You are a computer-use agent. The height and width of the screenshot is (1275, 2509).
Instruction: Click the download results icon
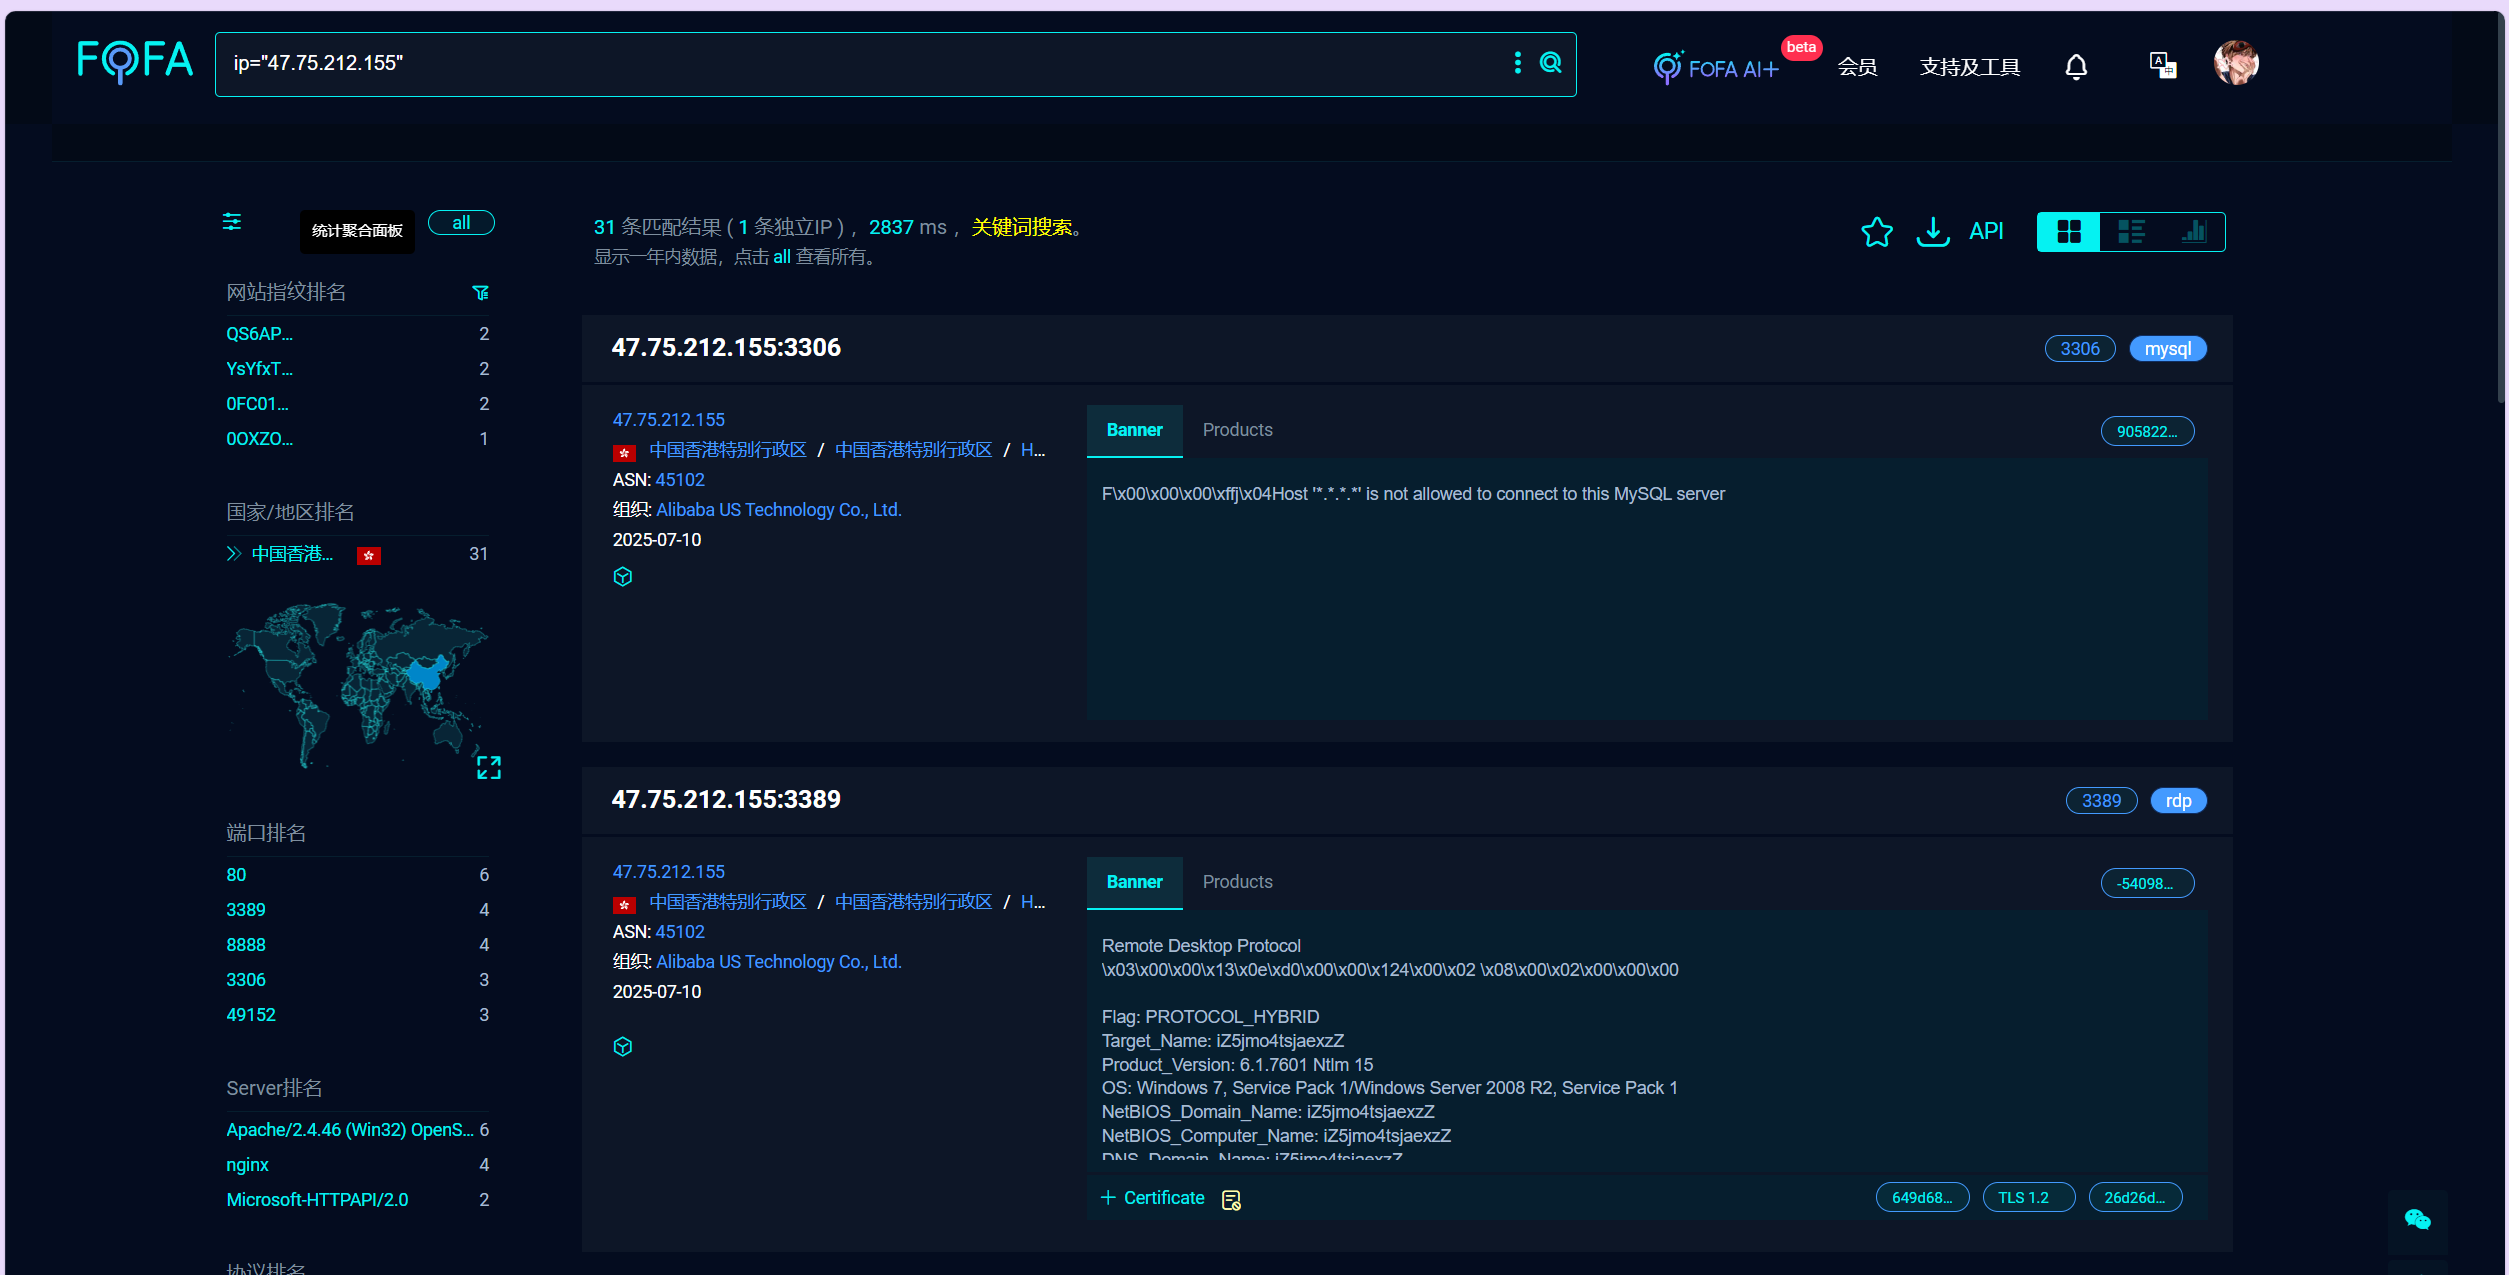[x=1932, y=232]
